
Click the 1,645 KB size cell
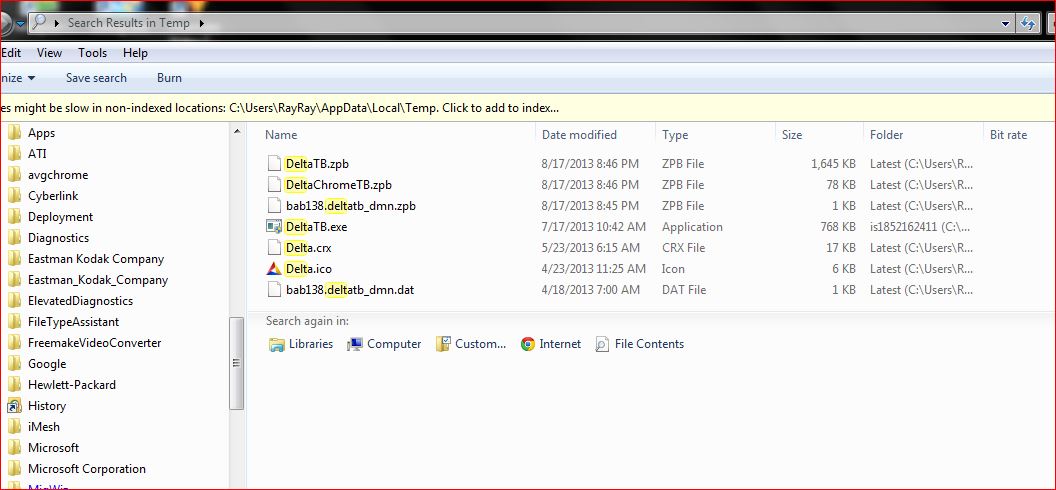coord(833,164)
